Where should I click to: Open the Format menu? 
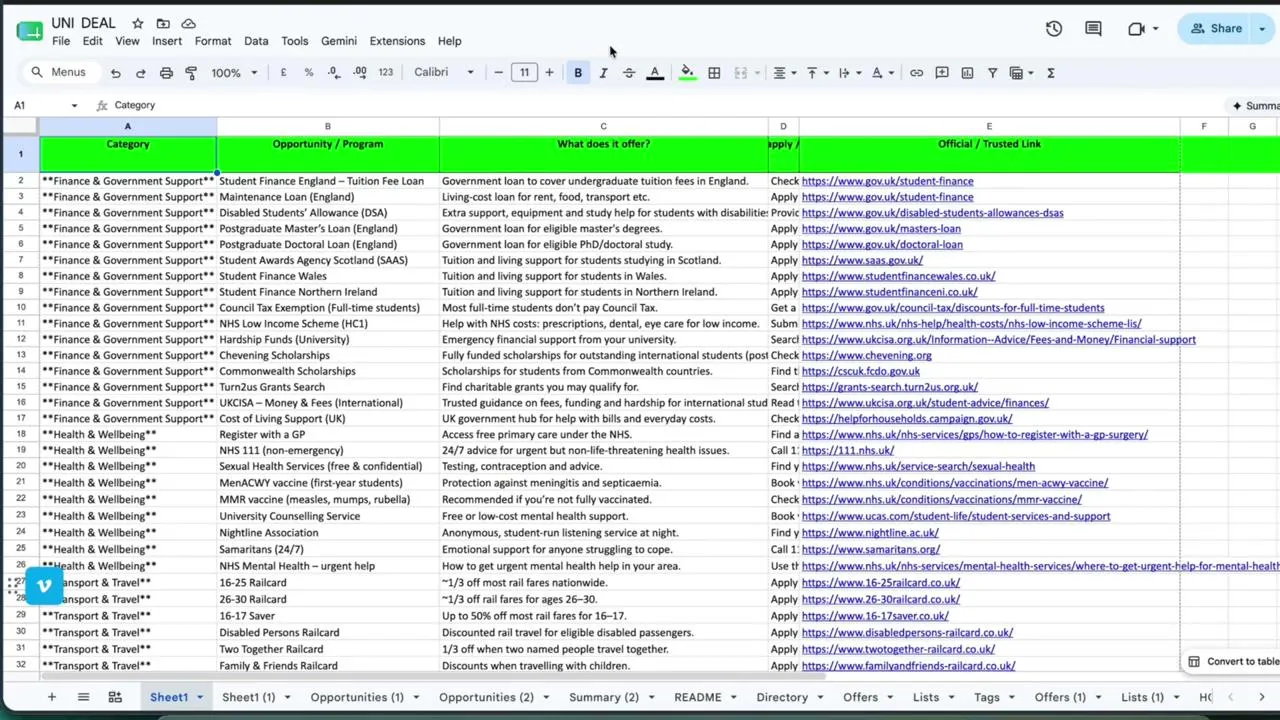coord(213,41)
